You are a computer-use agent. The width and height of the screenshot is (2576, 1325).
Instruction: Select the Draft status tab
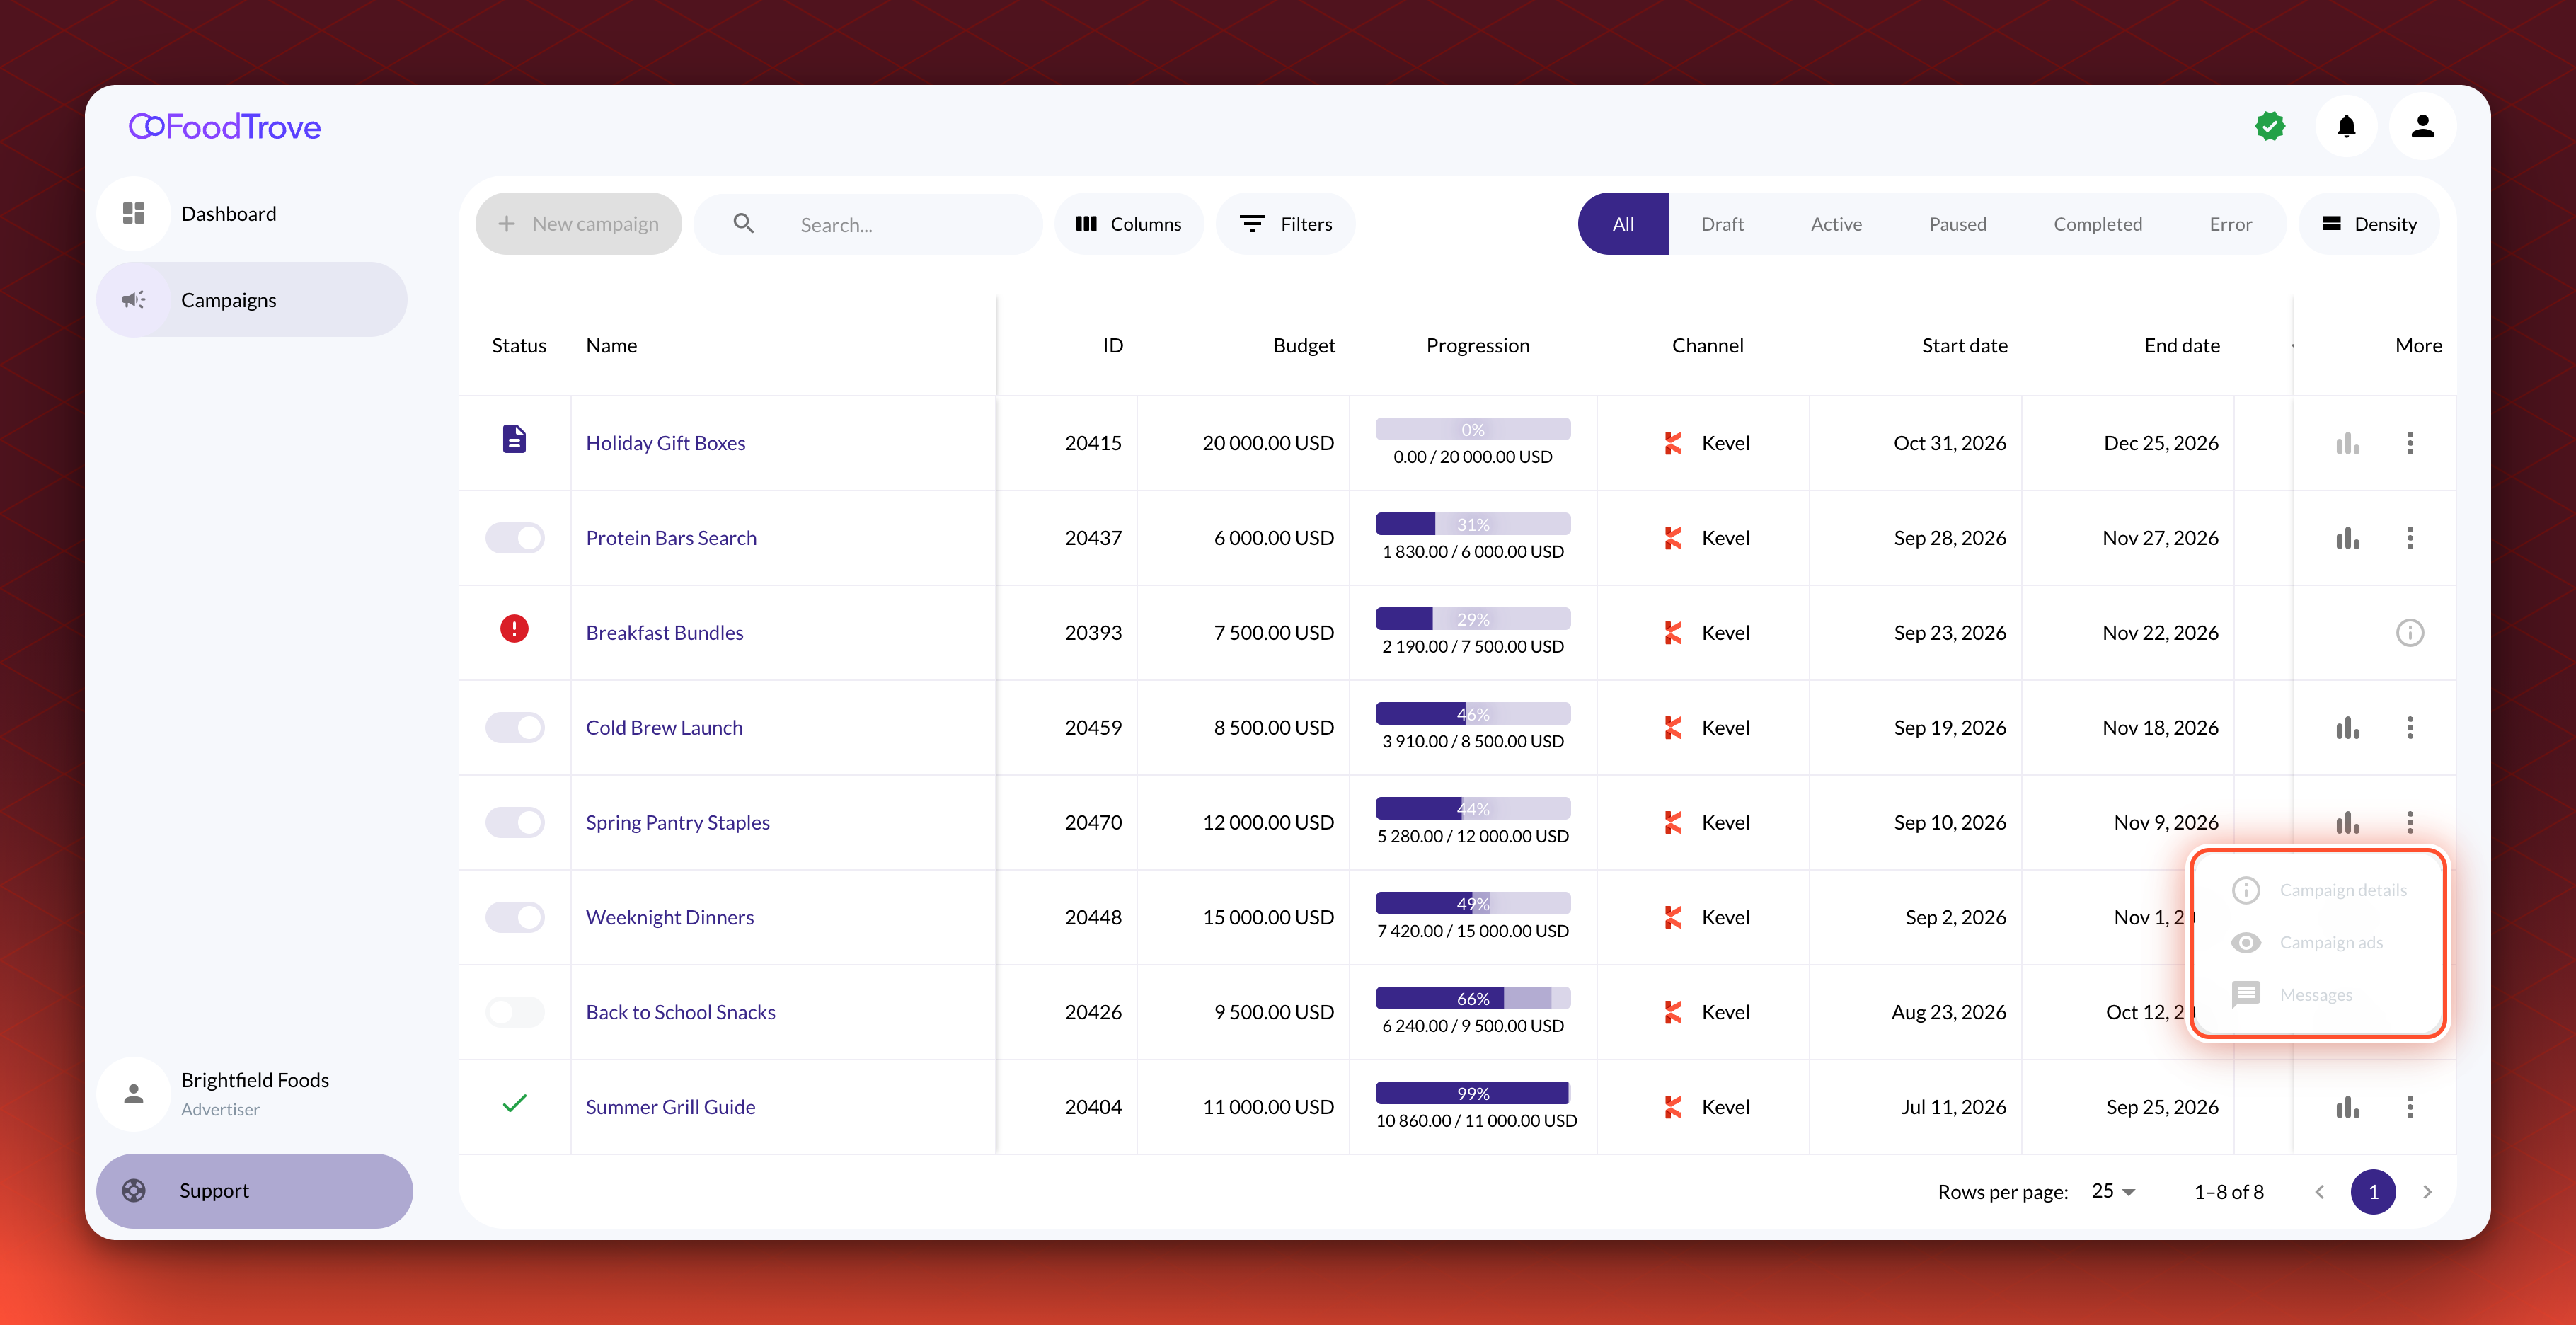[1722, 224]
